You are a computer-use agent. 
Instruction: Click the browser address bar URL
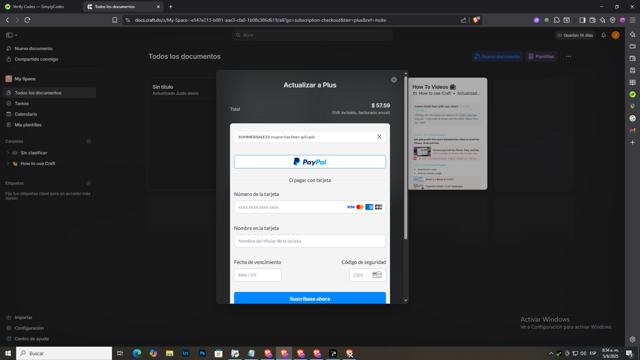[x=260, y=20]
